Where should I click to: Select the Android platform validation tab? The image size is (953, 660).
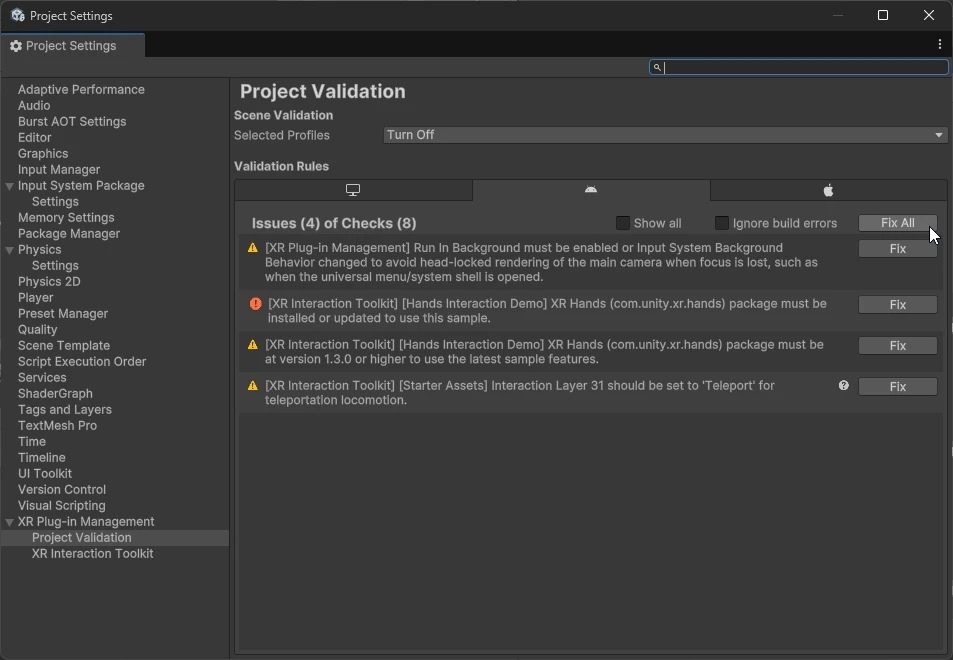click(590, 190)
